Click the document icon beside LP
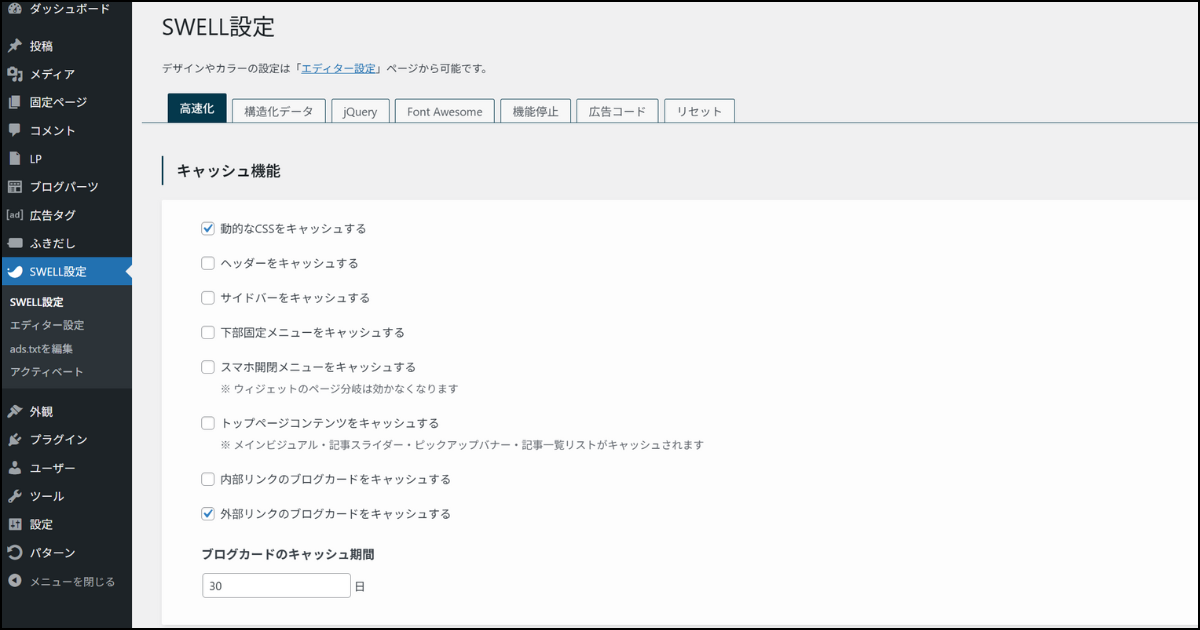Viewport: 1200px width, 630px height. [x=15, y=158]
